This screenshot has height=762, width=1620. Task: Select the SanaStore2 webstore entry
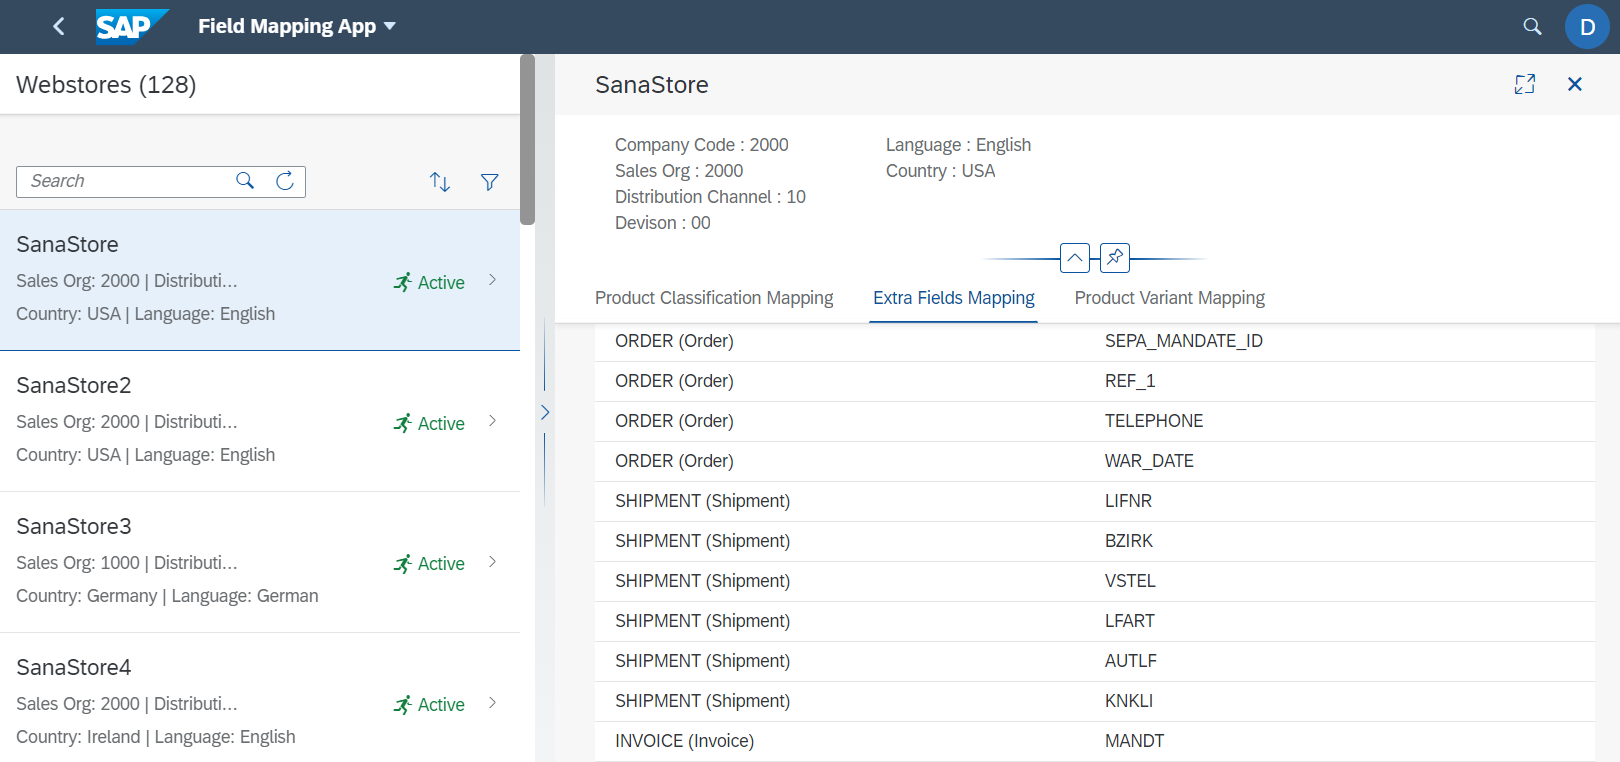coord(200,420)
